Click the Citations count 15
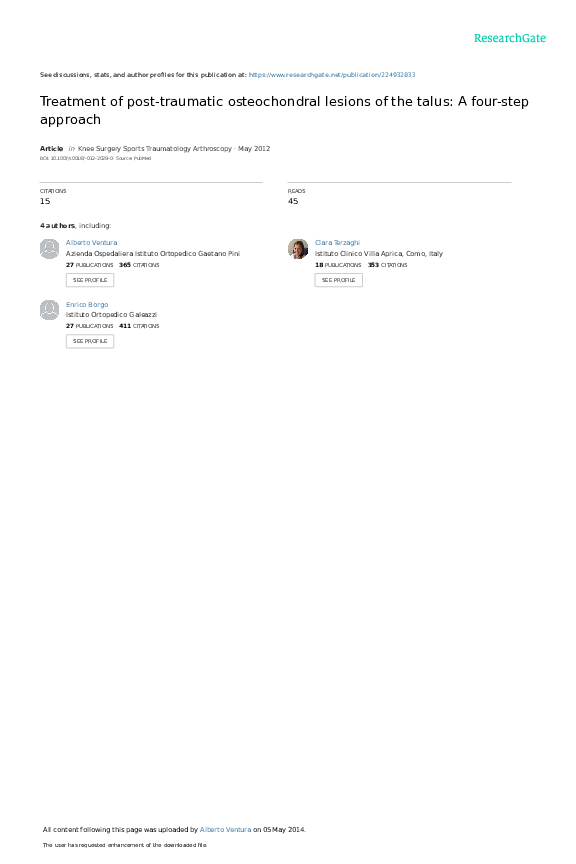Image resolution: width=576 pixels, height=864 pixels. coord(45,201)
